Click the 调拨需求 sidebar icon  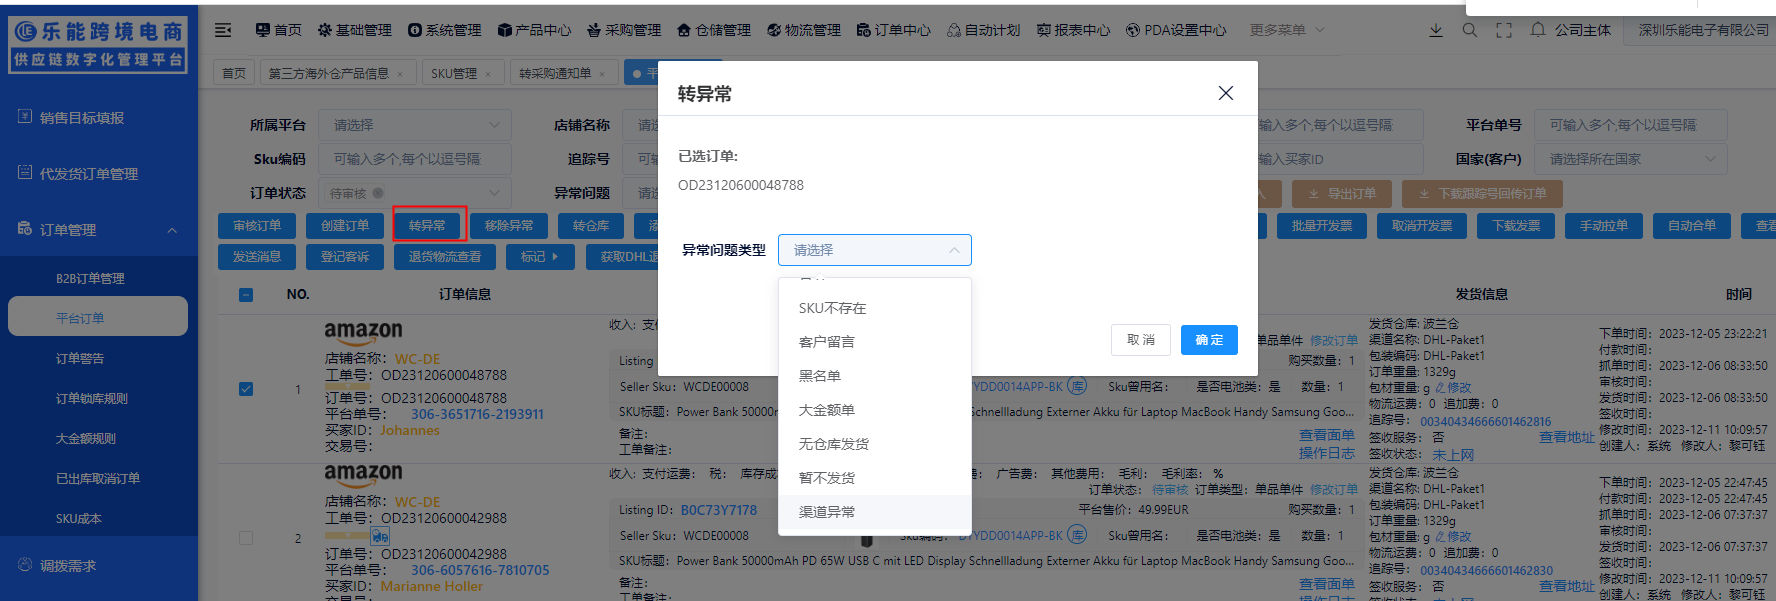click(x=25, y=565)
